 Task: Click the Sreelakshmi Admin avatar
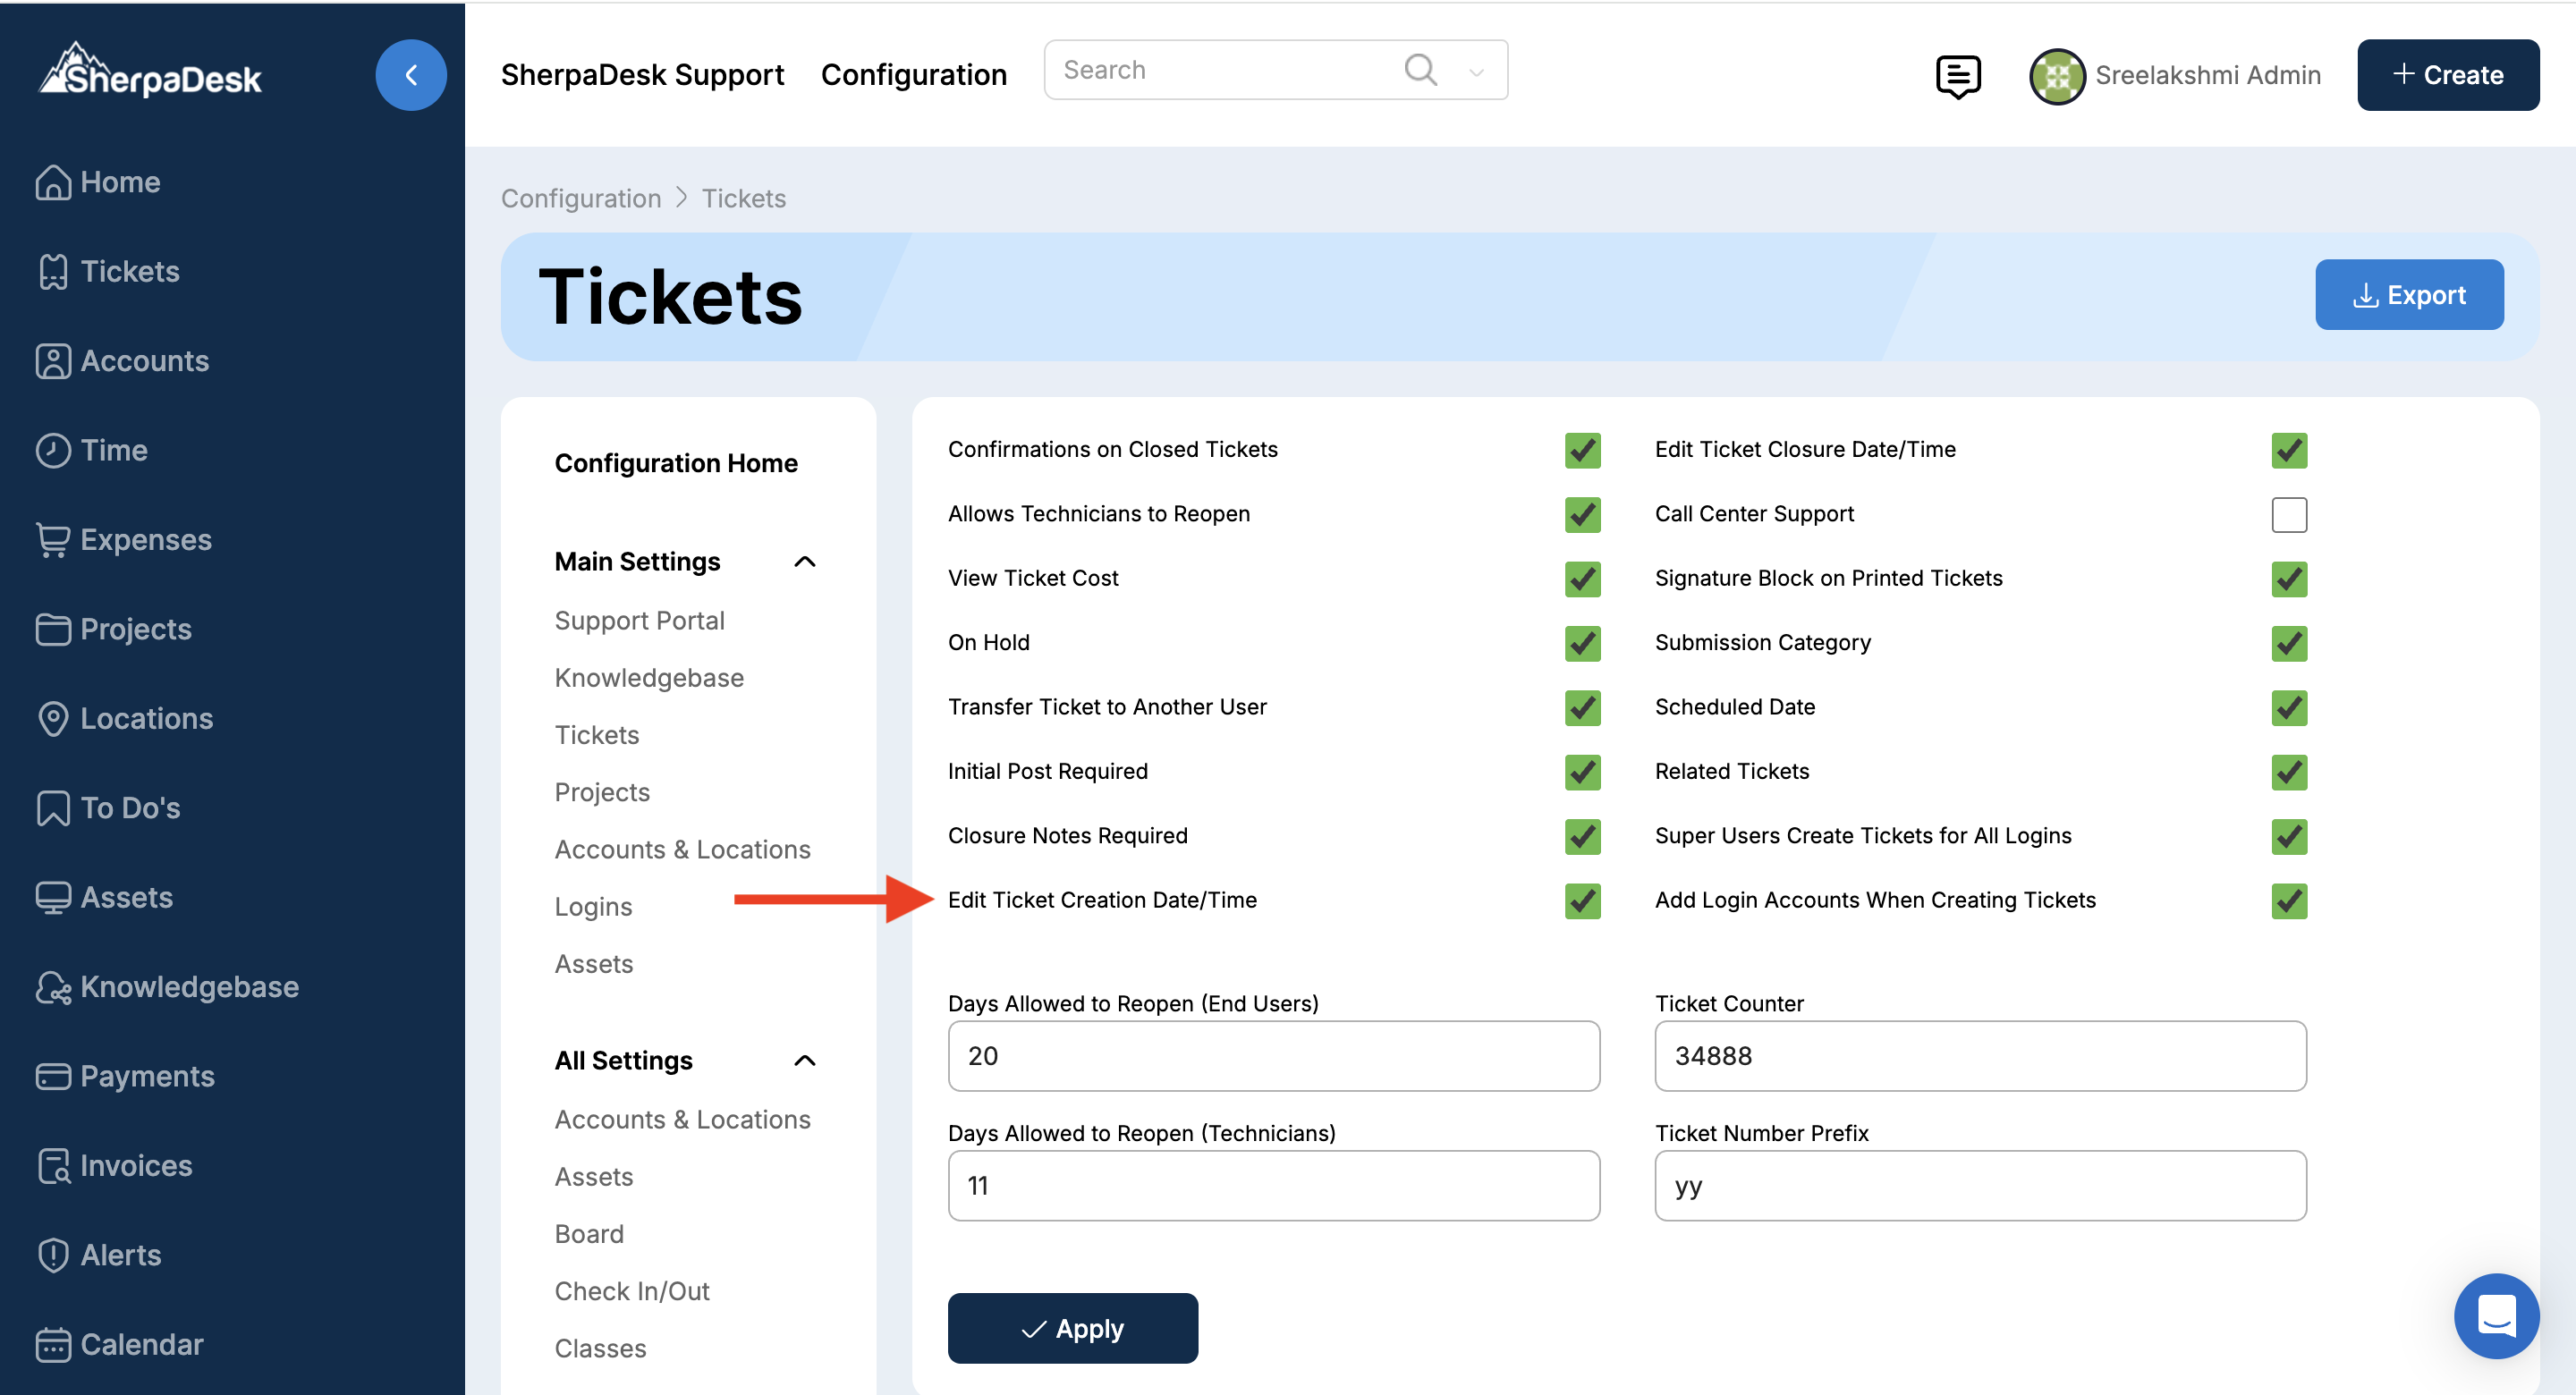point(2056,76)
